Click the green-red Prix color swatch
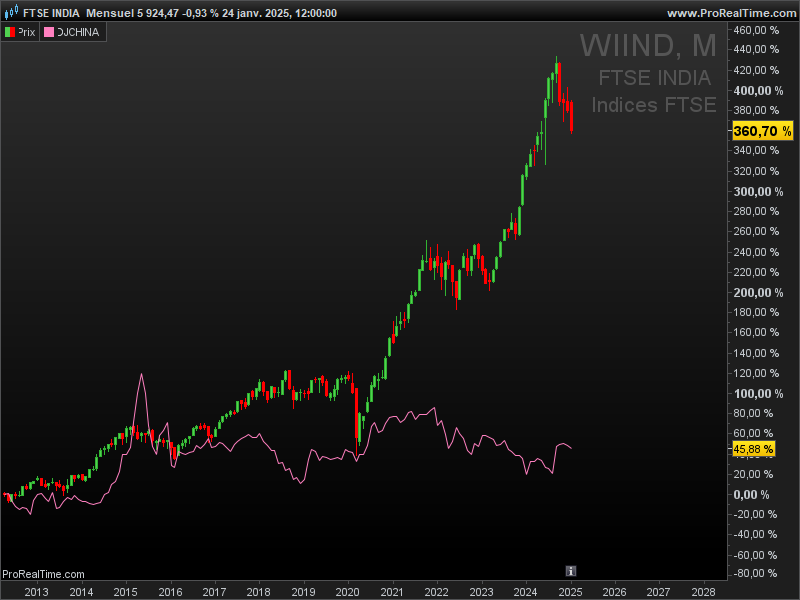Viewport: 800px width, 600px height. click(10, 32)
